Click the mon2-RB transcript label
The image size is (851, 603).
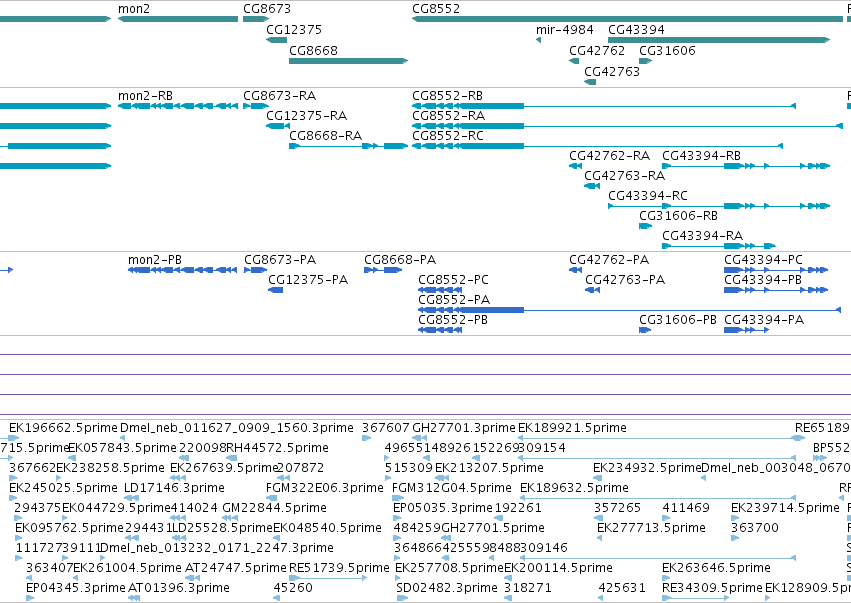pos(145,96)
